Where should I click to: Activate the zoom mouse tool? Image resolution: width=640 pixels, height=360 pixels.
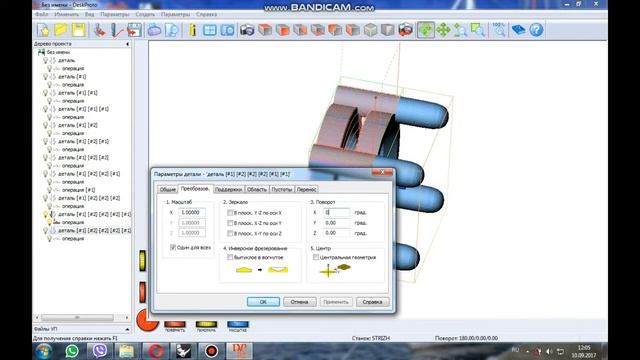(460, 30)
